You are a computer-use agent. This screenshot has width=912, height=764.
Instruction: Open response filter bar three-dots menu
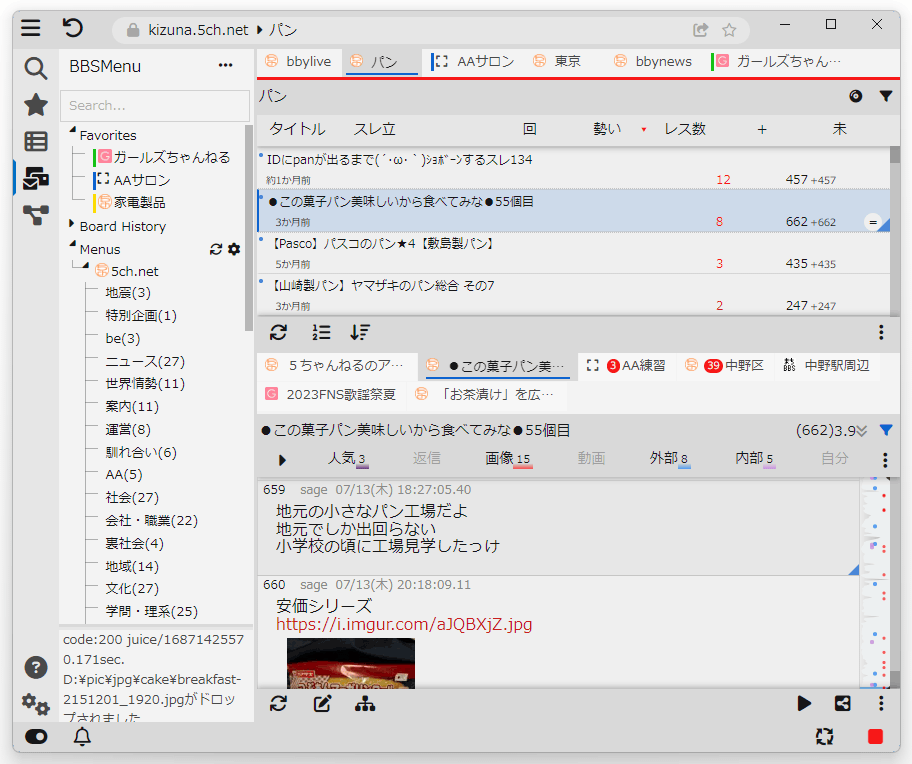[885, 460]
